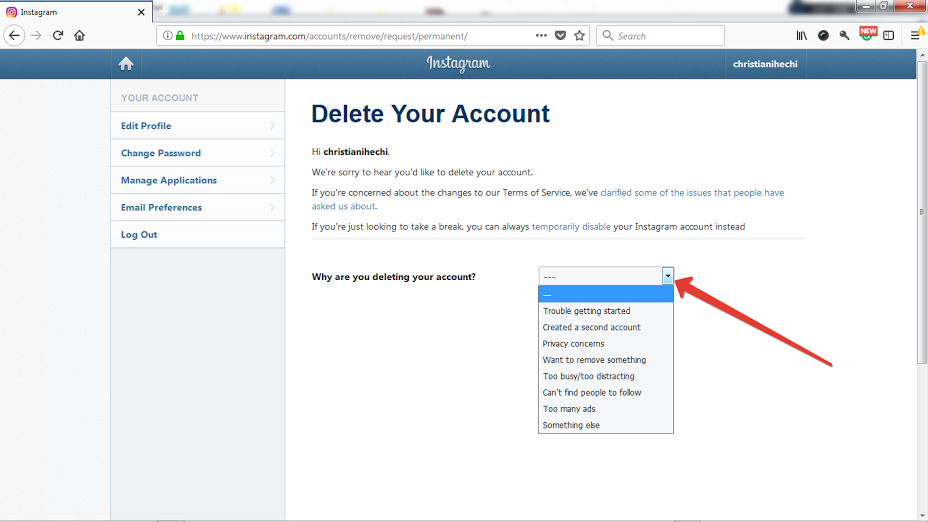This screenshot has height=522, width=928.
Task: Open the extension marked NEW
Action: coord(868,34)
